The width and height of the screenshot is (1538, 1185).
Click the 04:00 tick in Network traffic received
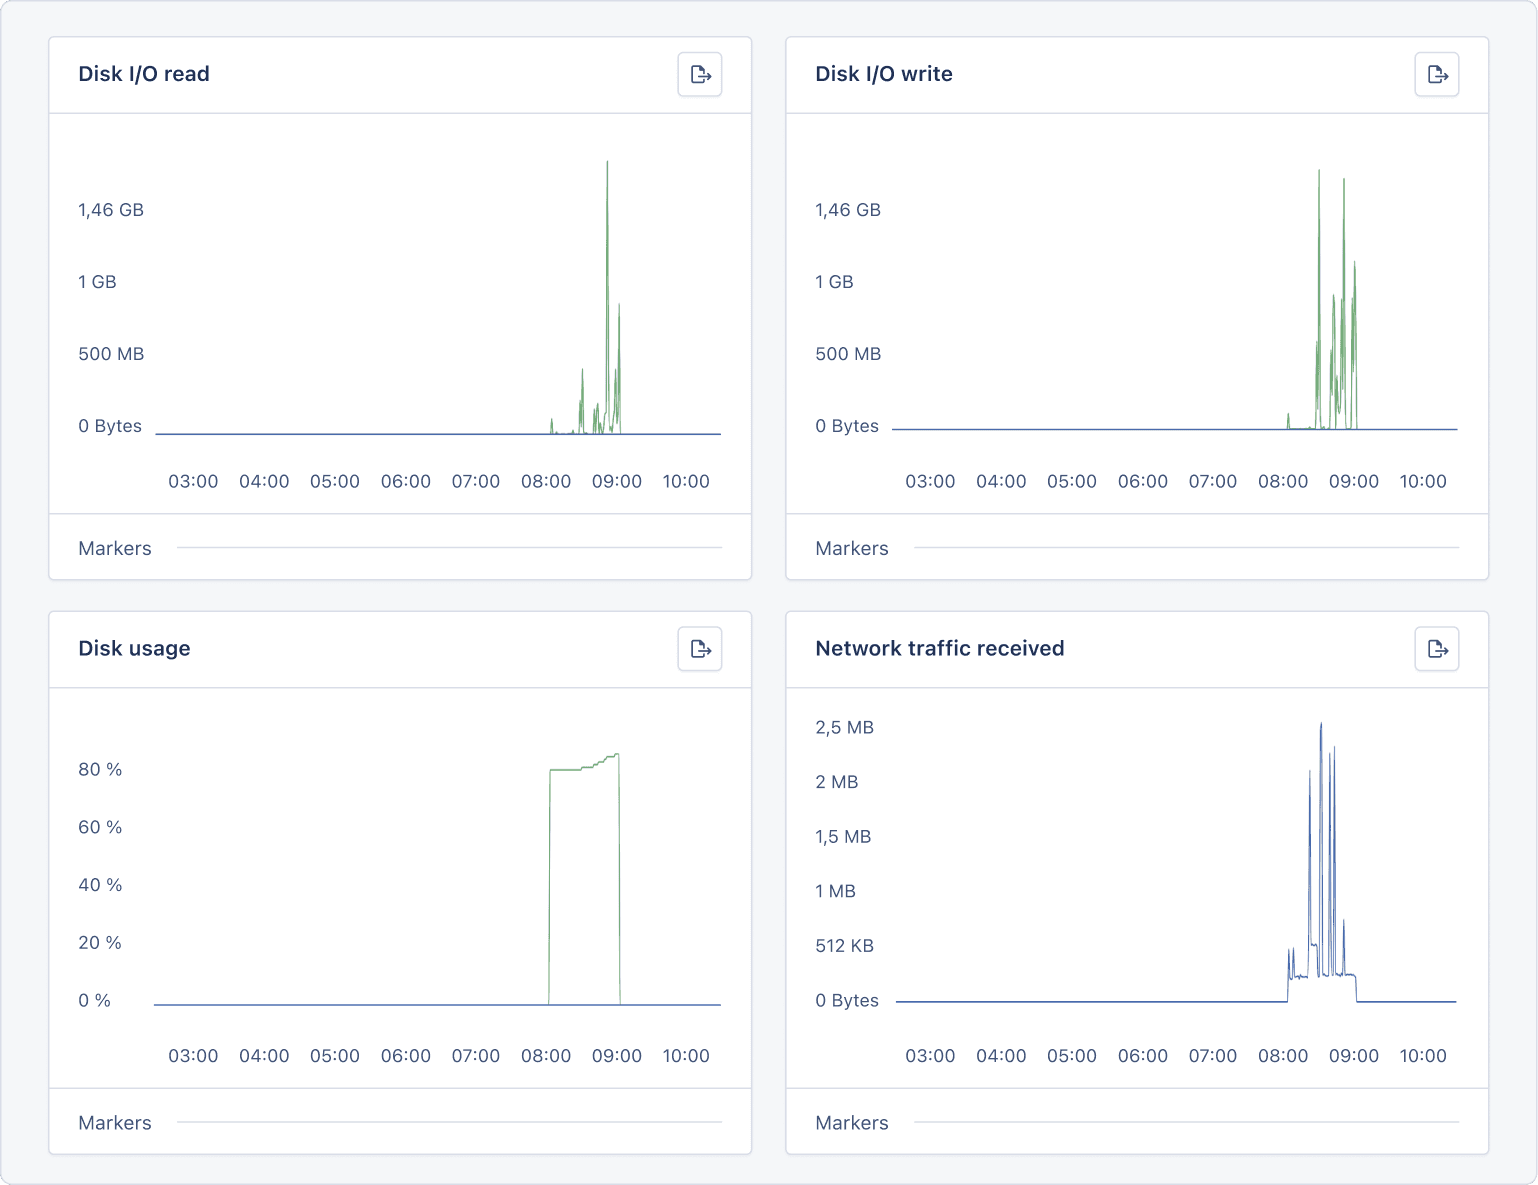[x=1001, y=1056]
